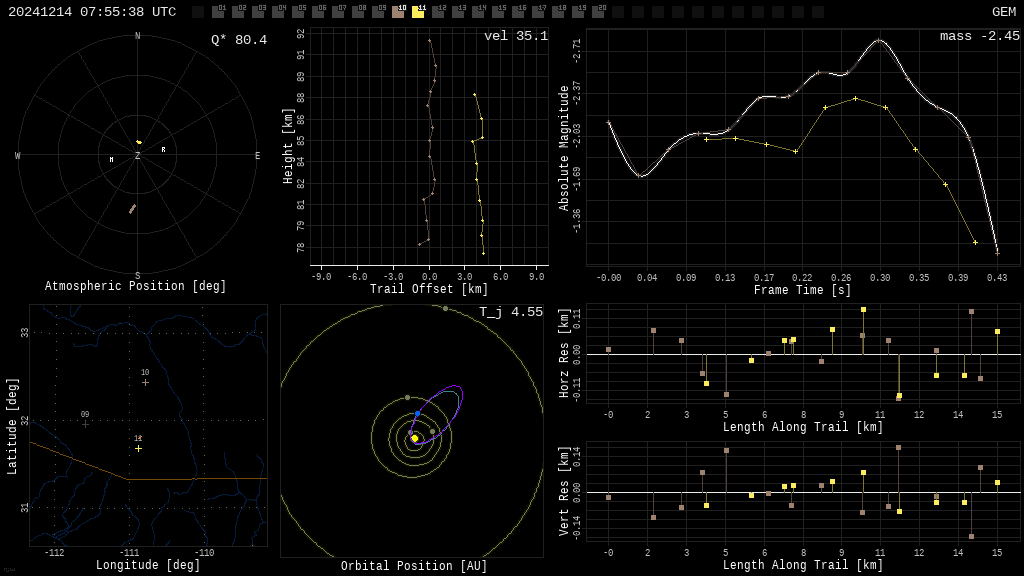
Task: Click the yellow station 11 indicator box
Action: [418, 12]
